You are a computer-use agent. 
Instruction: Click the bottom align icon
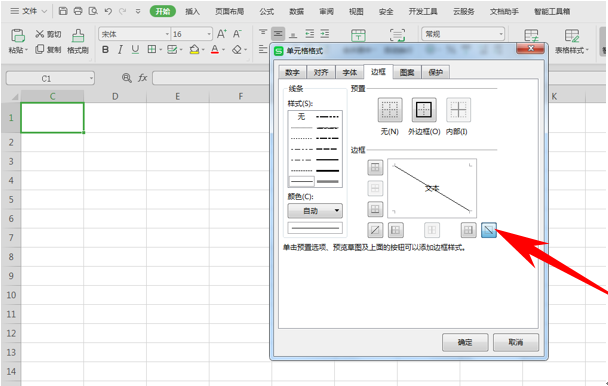click(x=293, y=35)
